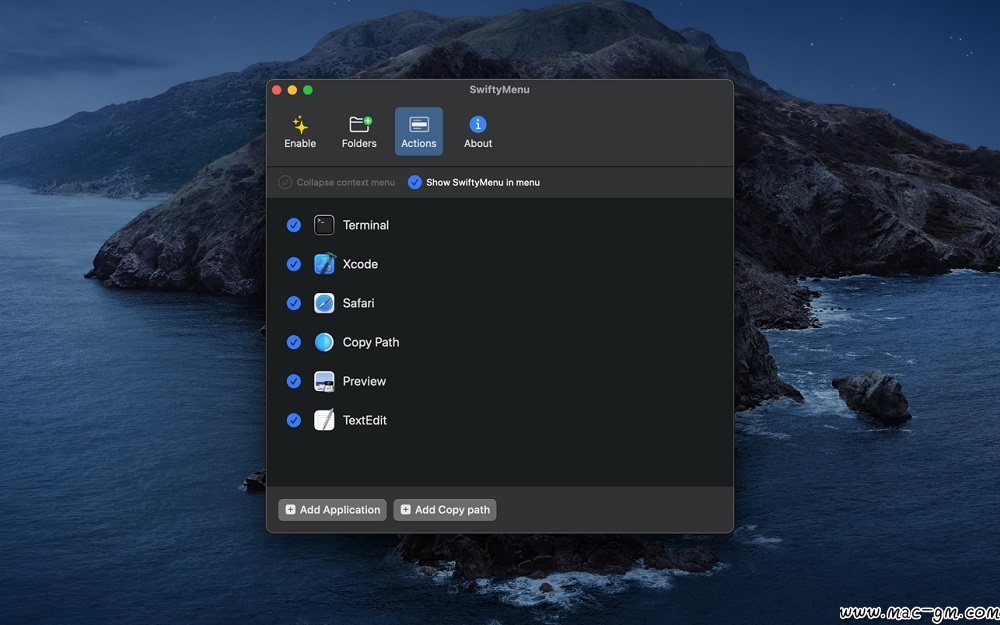The height and width of the screenshot is (625, 1000).
Task: Toggle Collapse context menu checkbox
Action: tap(285, 182)
